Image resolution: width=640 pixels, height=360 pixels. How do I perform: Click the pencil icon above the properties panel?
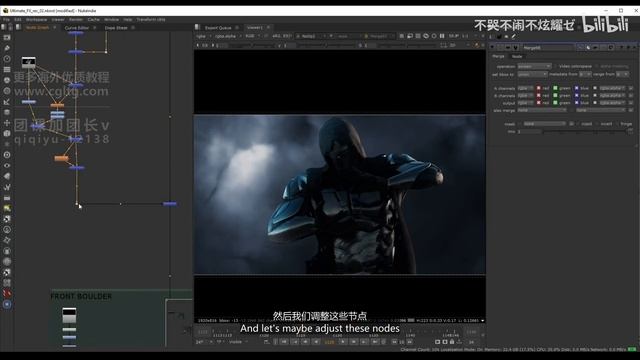pyautogui.click(x=513, y=36)
